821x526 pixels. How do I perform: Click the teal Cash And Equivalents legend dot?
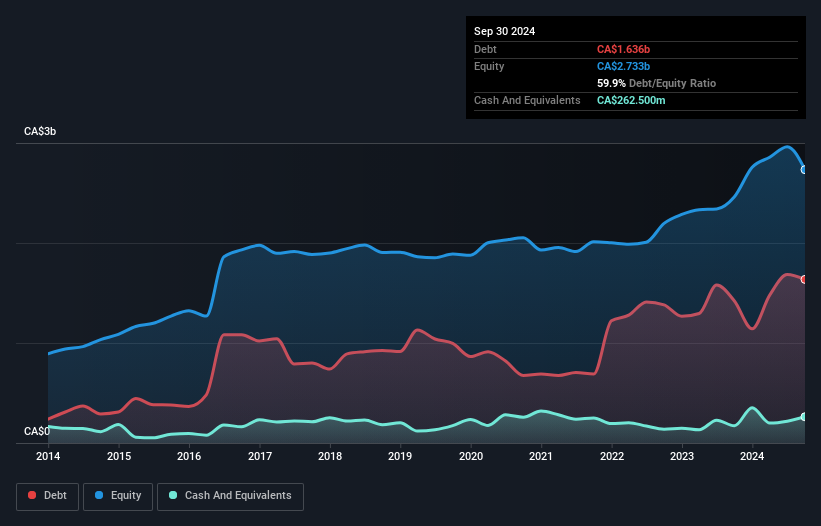pos(173,495)
